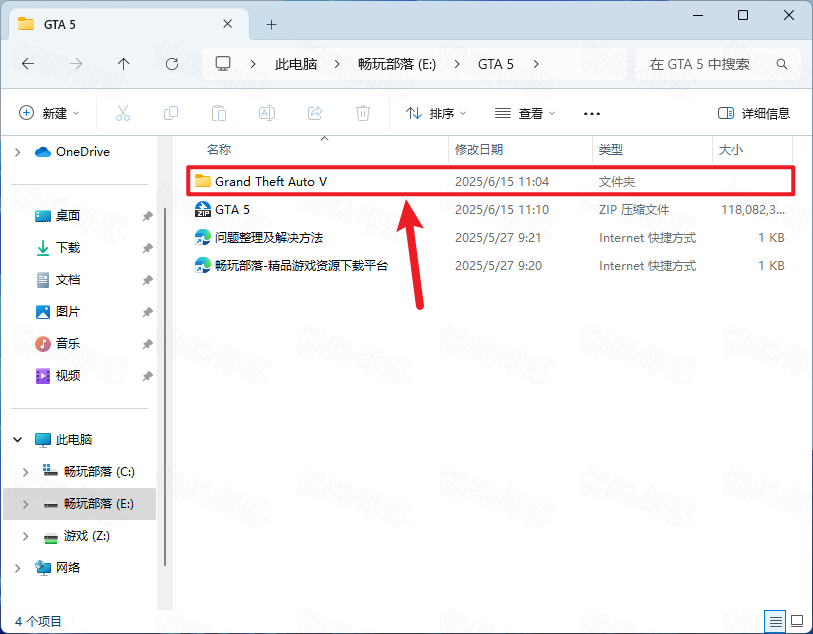Unpin 视频 using its pin icon
This screenshot has width=813, height=634.
click(x=148, y=376)
